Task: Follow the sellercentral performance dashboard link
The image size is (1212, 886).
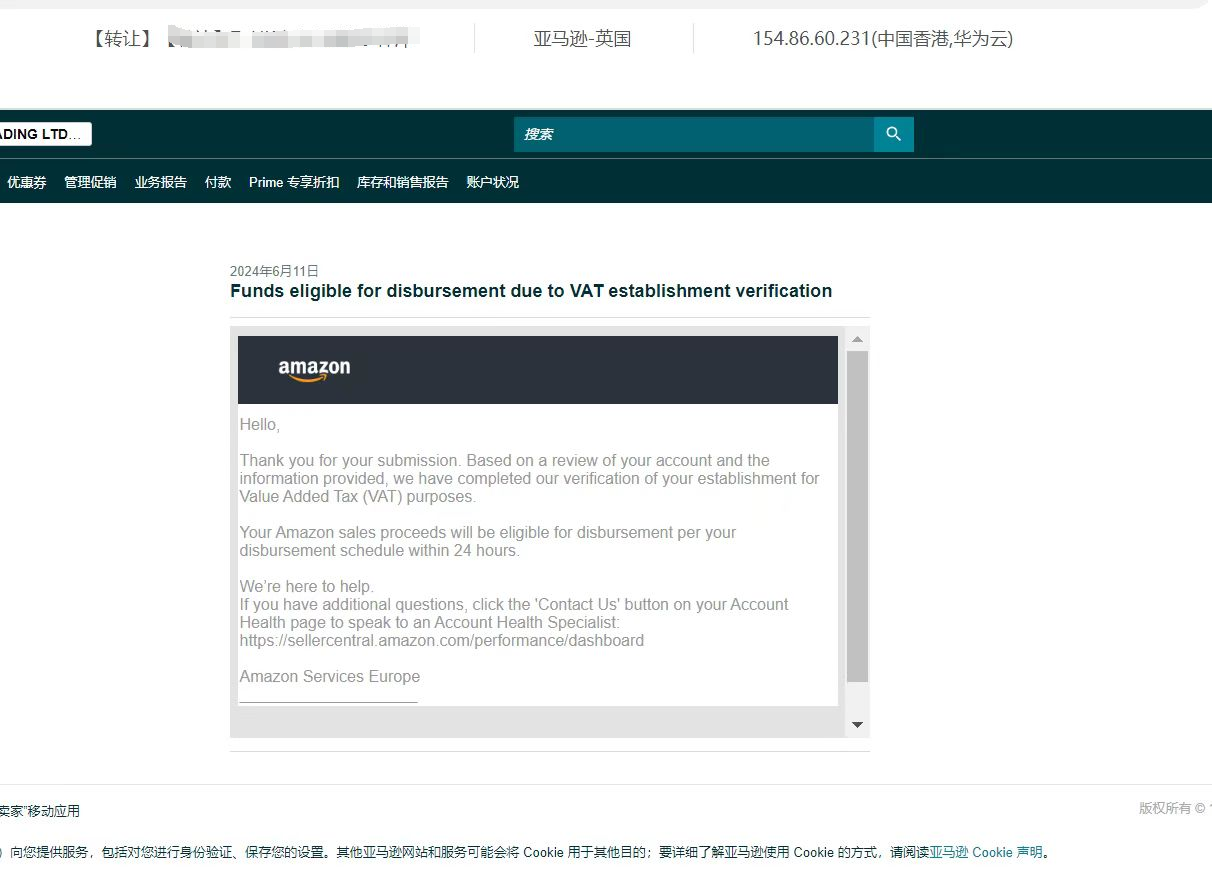Action: tap(441, 640)
